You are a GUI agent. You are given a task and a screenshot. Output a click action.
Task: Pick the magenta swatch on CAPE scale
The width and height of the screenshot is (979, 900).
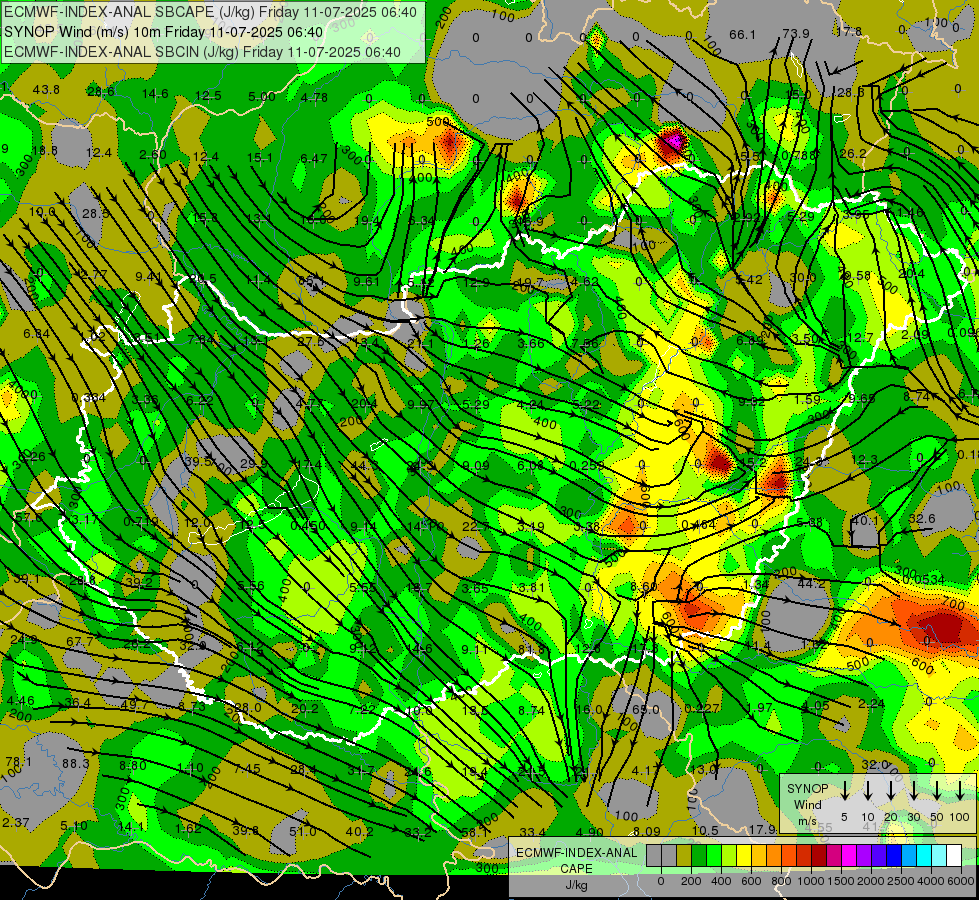pos(849,856)
